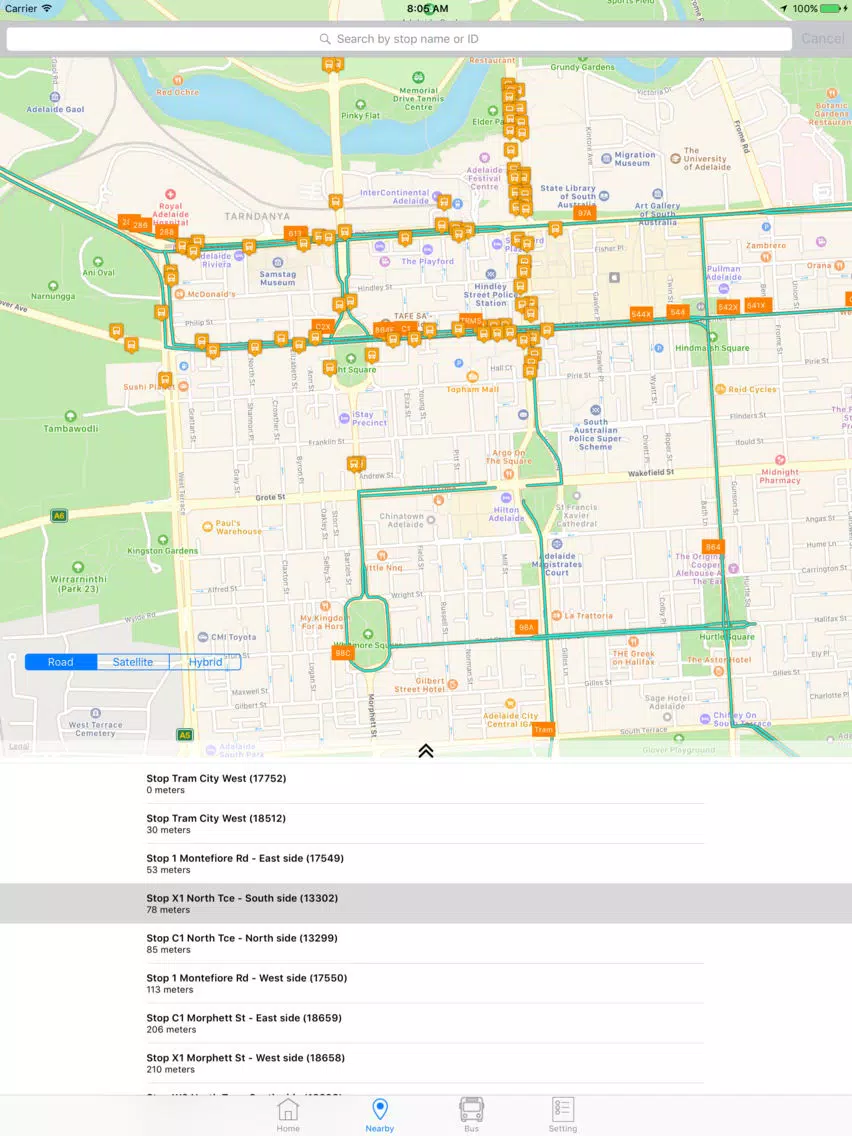Image resolution: width=852 pixels, height=1136 pixels.
Task: Tap the 544X route marker
Action: tap(640, 314)
